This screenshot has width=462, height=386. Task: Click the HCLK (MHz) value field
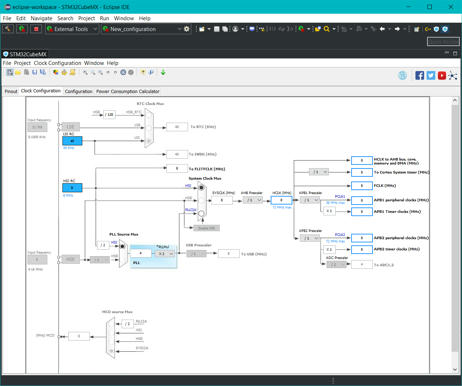tap(281, 200)
